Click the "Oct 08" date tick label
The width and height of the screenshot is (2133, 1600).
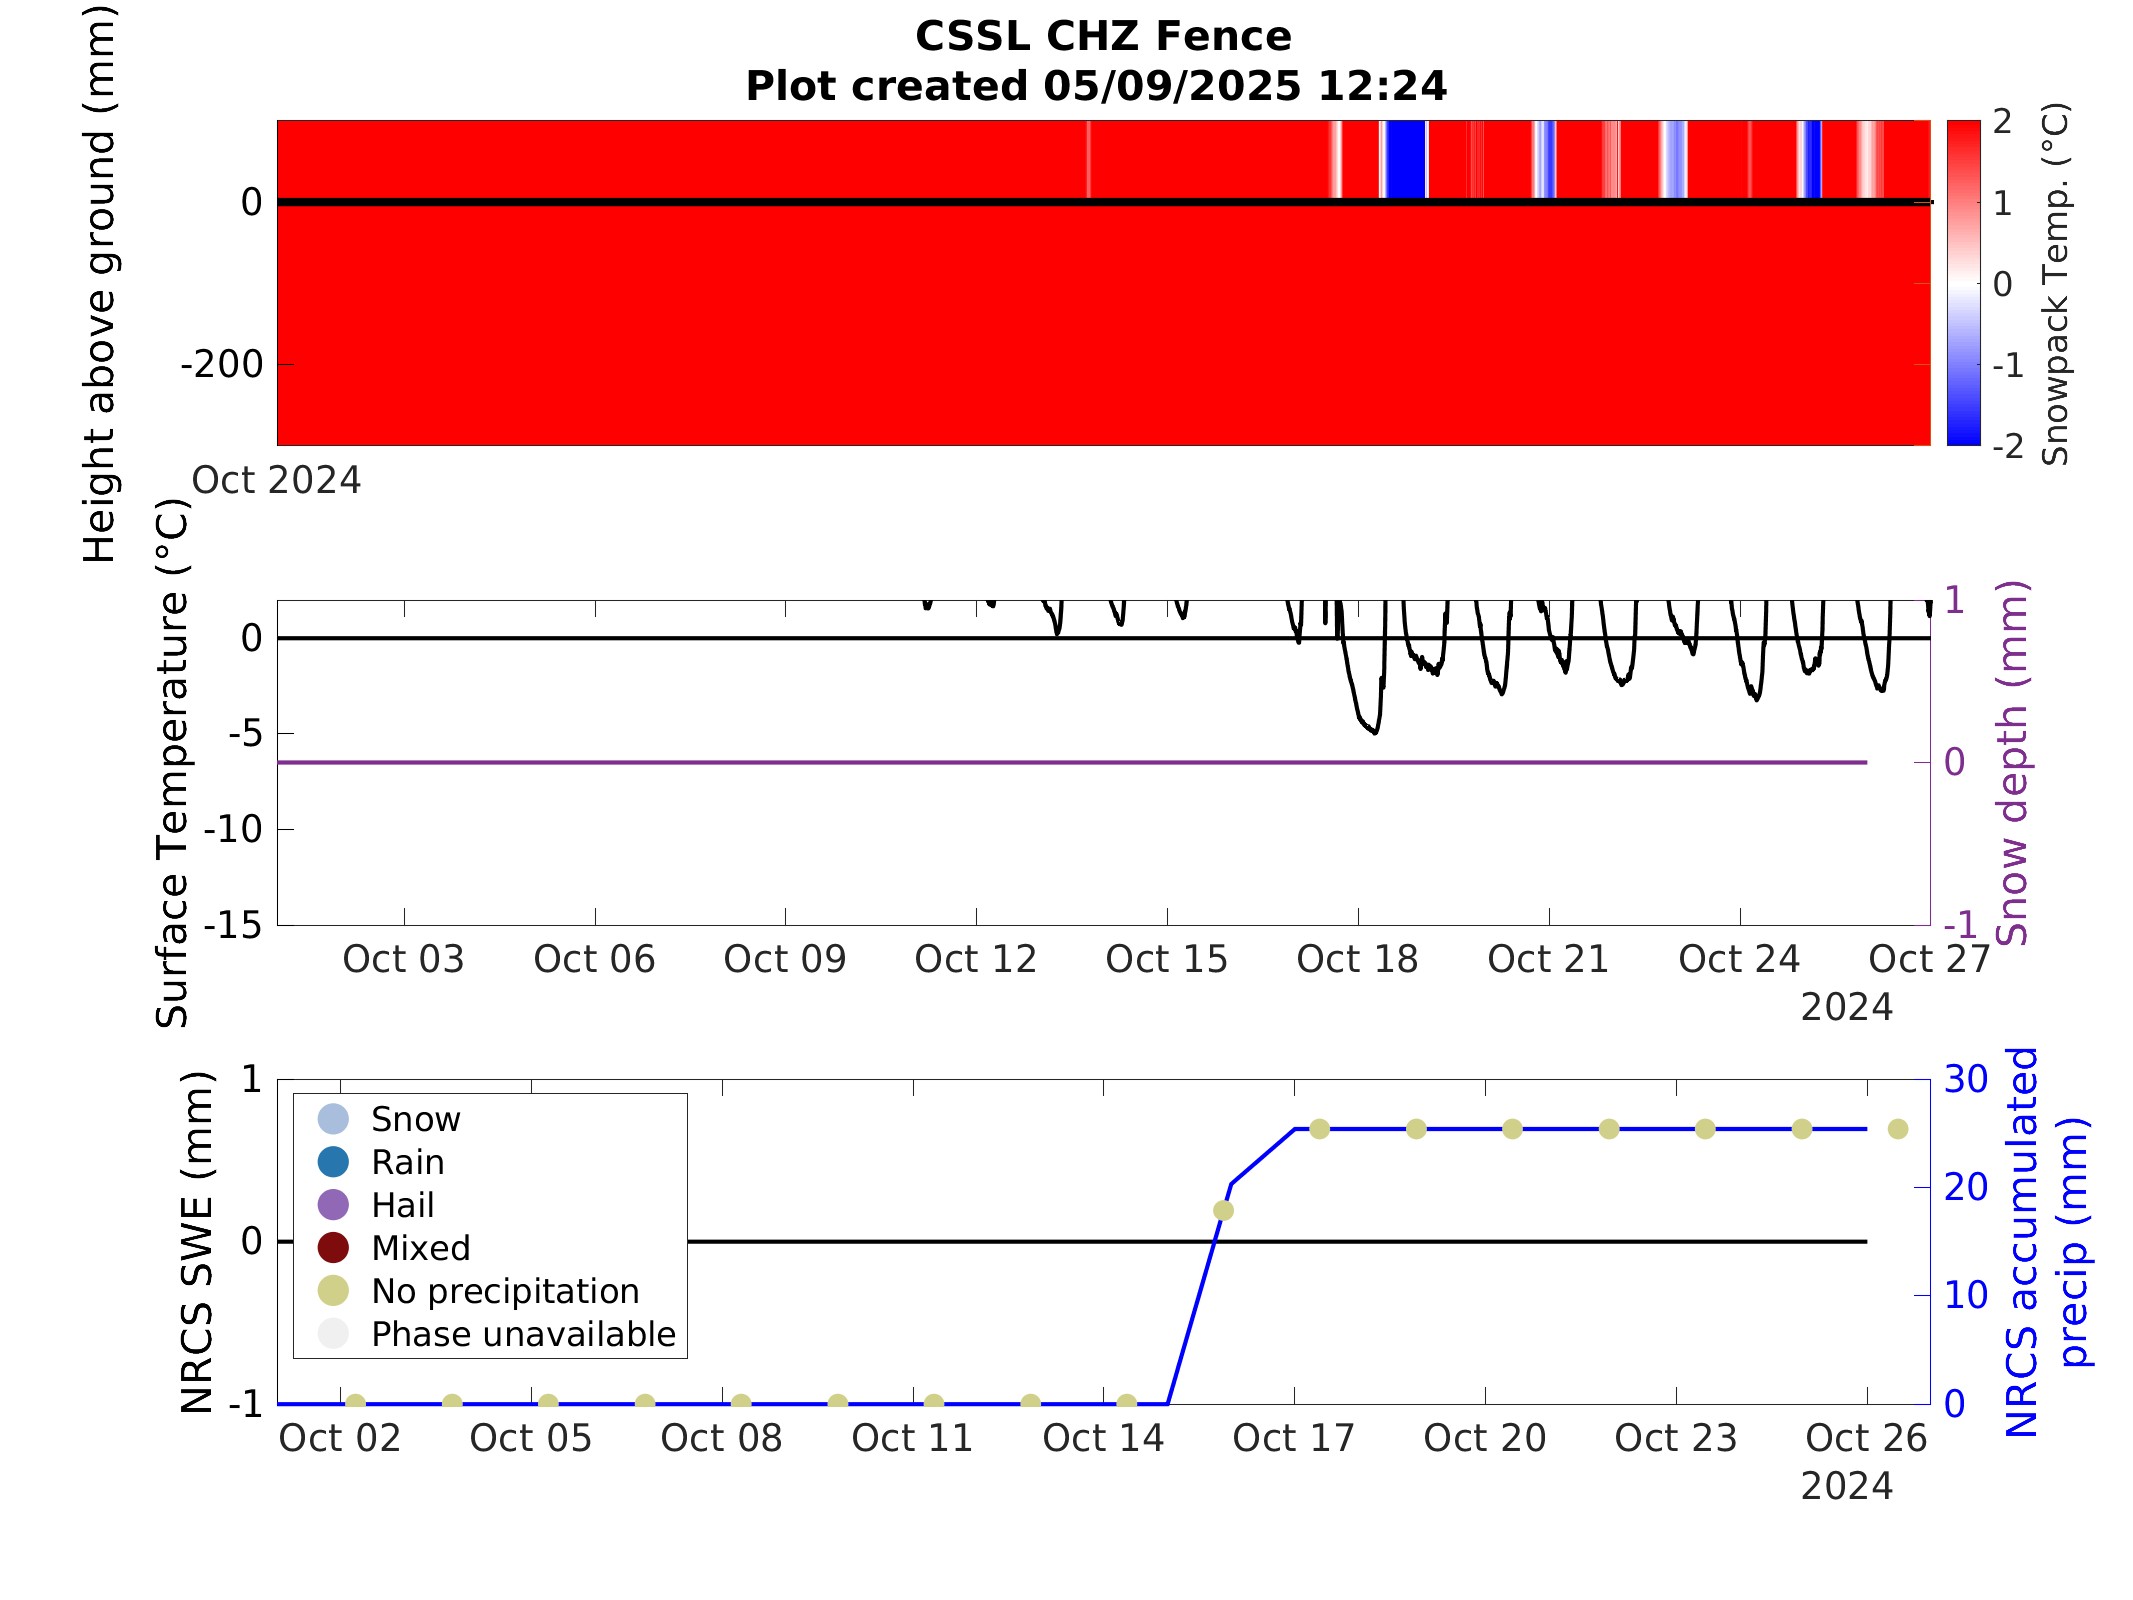(722, 1438)
